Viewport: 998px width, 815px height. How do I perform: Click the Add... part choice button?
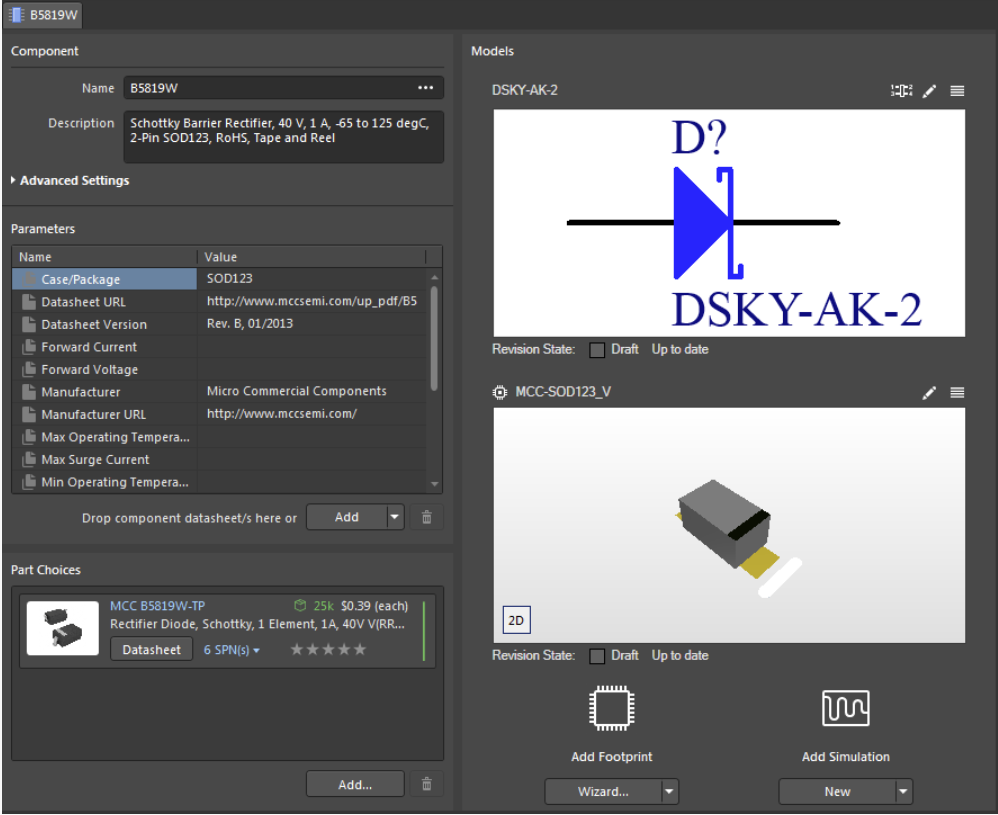355,784
